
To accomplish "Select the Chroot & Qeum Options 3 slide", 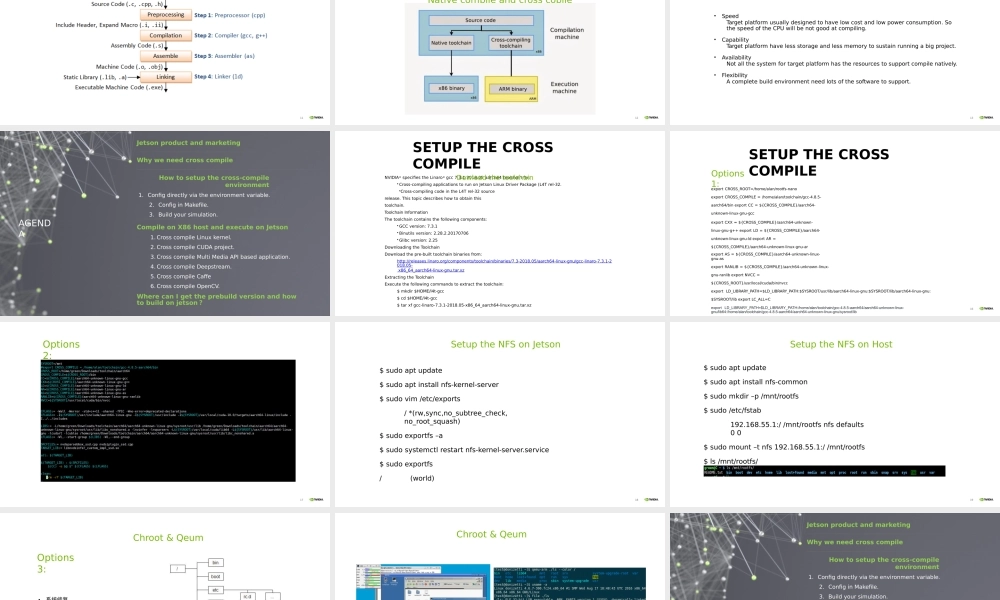I will 165,557.
